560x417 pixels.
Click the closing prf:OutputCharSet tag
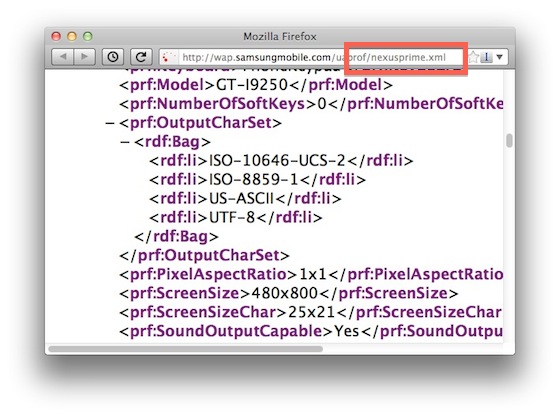coord(204,255)
